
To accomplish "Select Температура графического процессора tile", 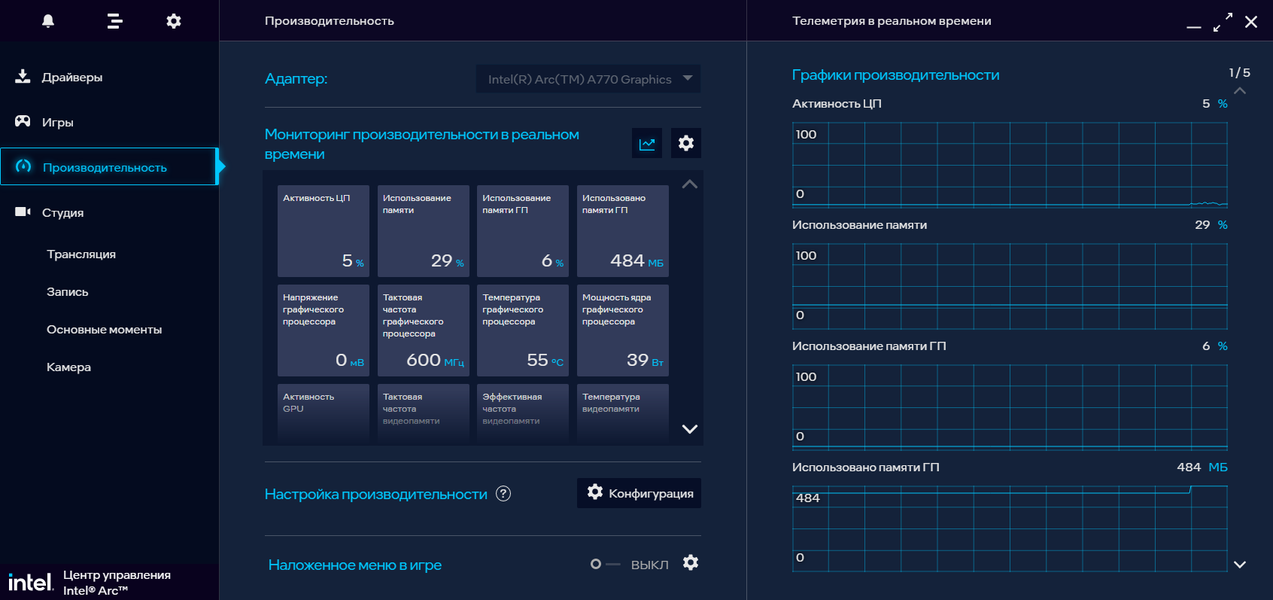I will [x=523, y=331].
